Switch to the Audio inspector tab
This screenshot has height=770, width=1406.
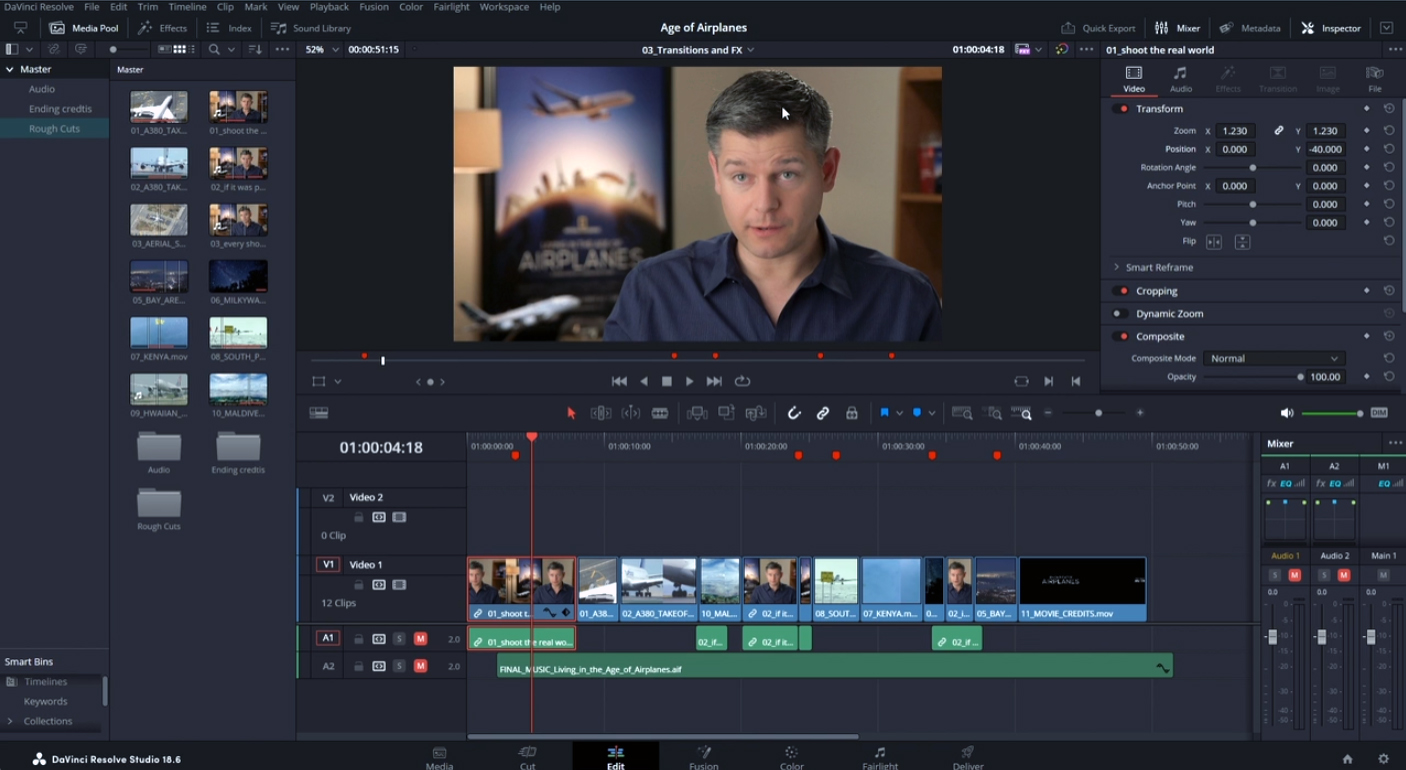coord(1180,79)
